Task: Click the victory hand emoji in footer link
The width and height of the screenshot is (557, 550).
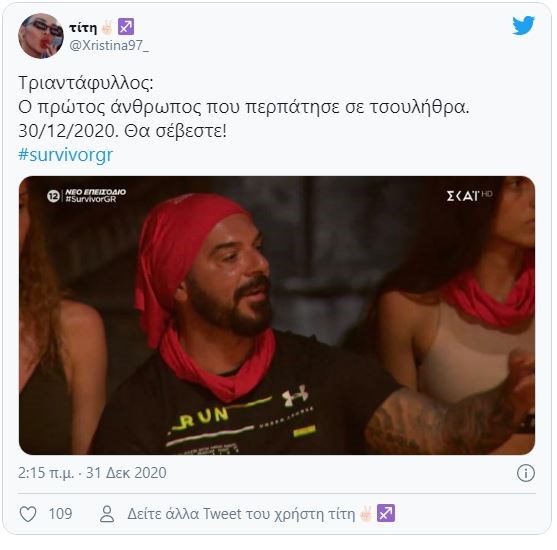Action: point(366,513)
